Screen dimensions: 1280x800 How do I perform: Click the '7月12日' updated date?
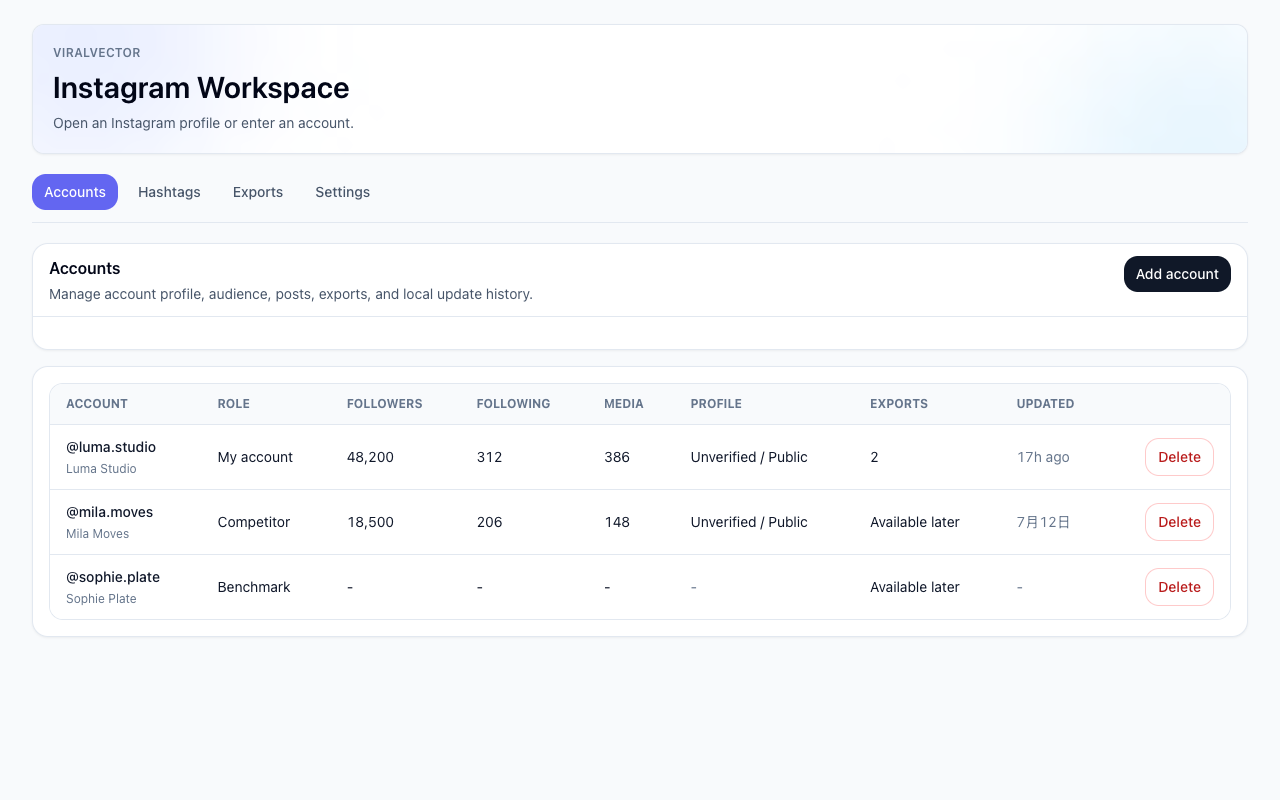[1043, 522]
